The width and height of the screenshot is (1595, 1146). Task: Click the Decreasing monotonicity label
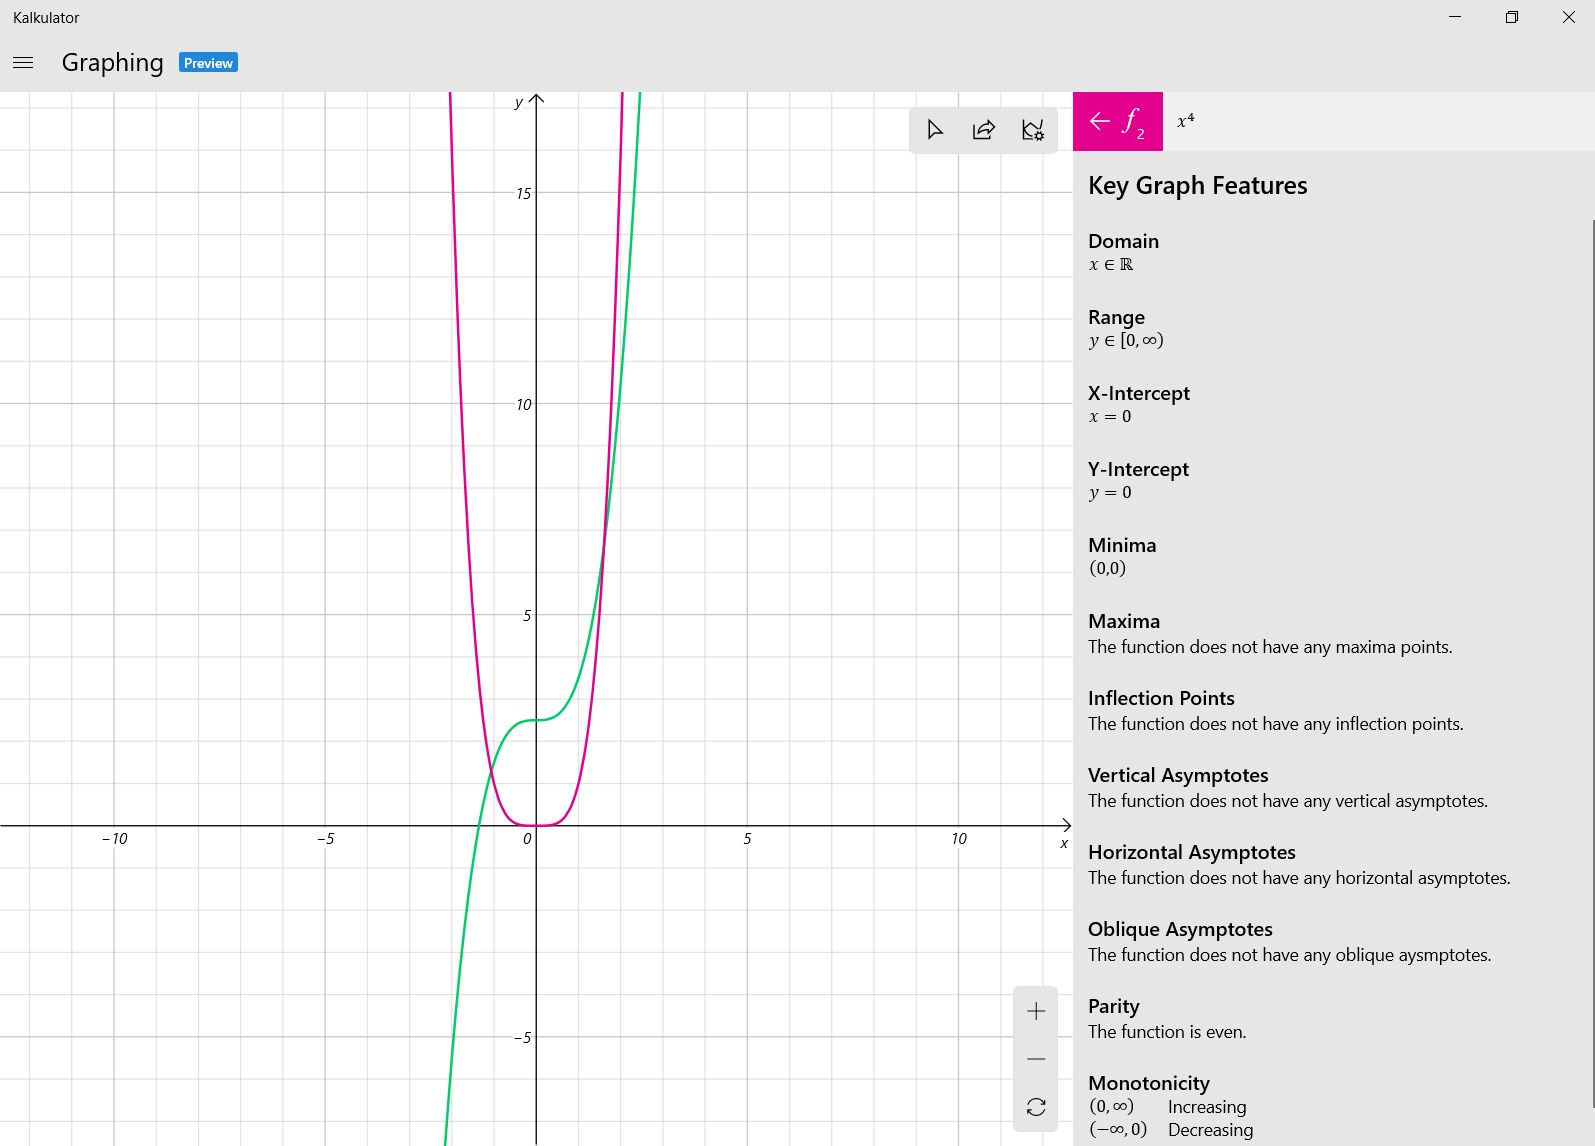(1210, 1130)
